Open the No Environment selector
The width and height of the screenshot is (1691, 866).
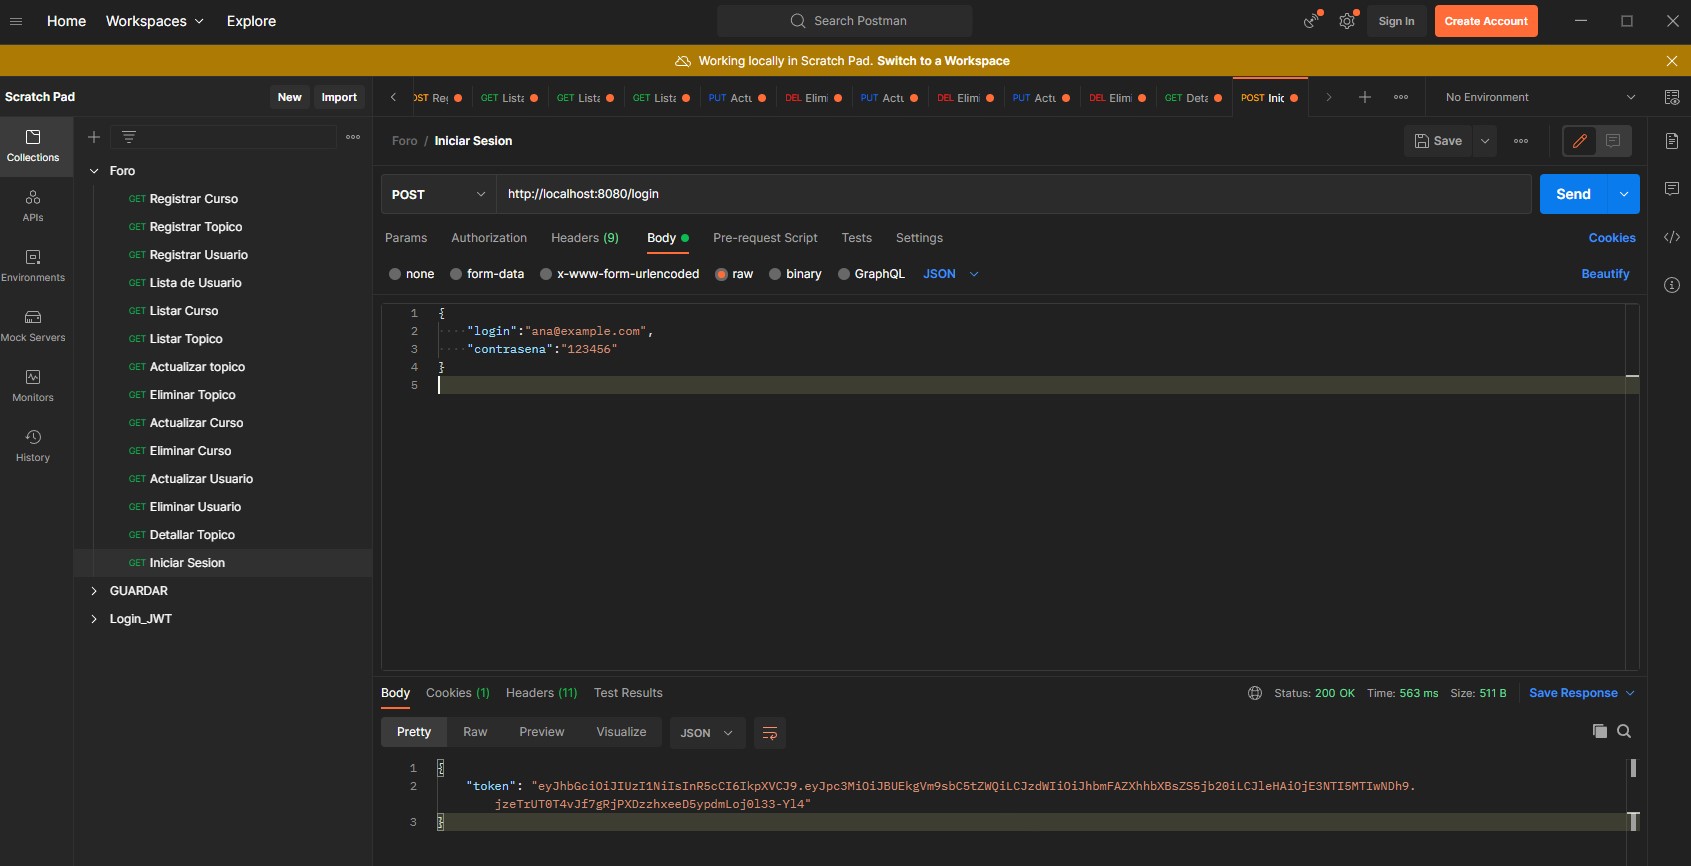click(x=1541, y=97)
